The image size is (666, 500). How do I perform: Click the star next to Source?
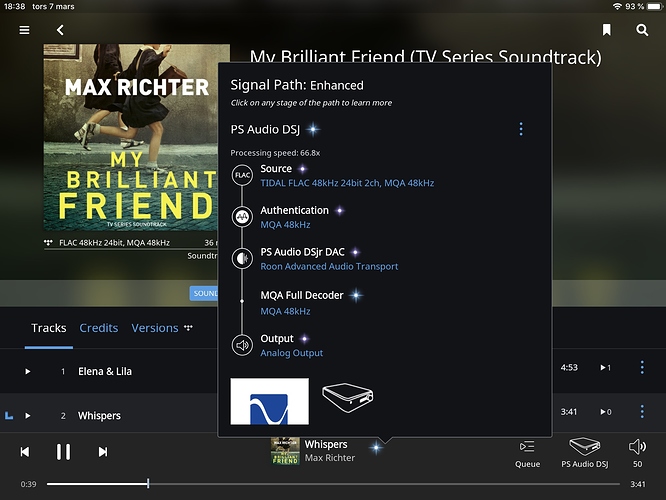point(302,169)
